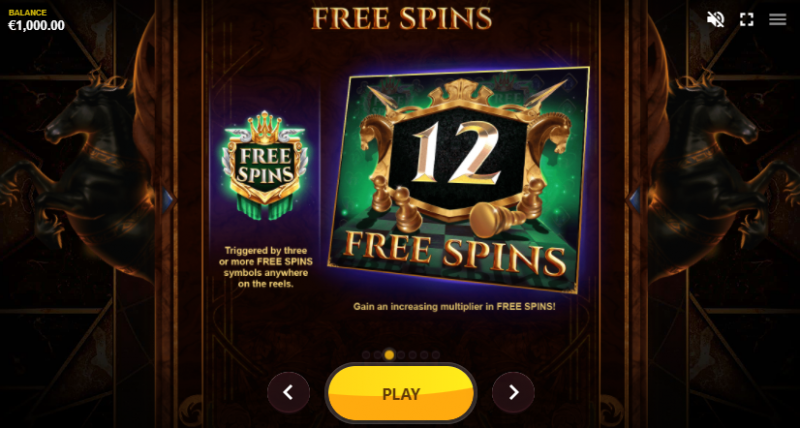Image resolution: width=800 pixels, height=428 pixels.
Task: Start the game with the PLAY button
Action: coord(401,393)
